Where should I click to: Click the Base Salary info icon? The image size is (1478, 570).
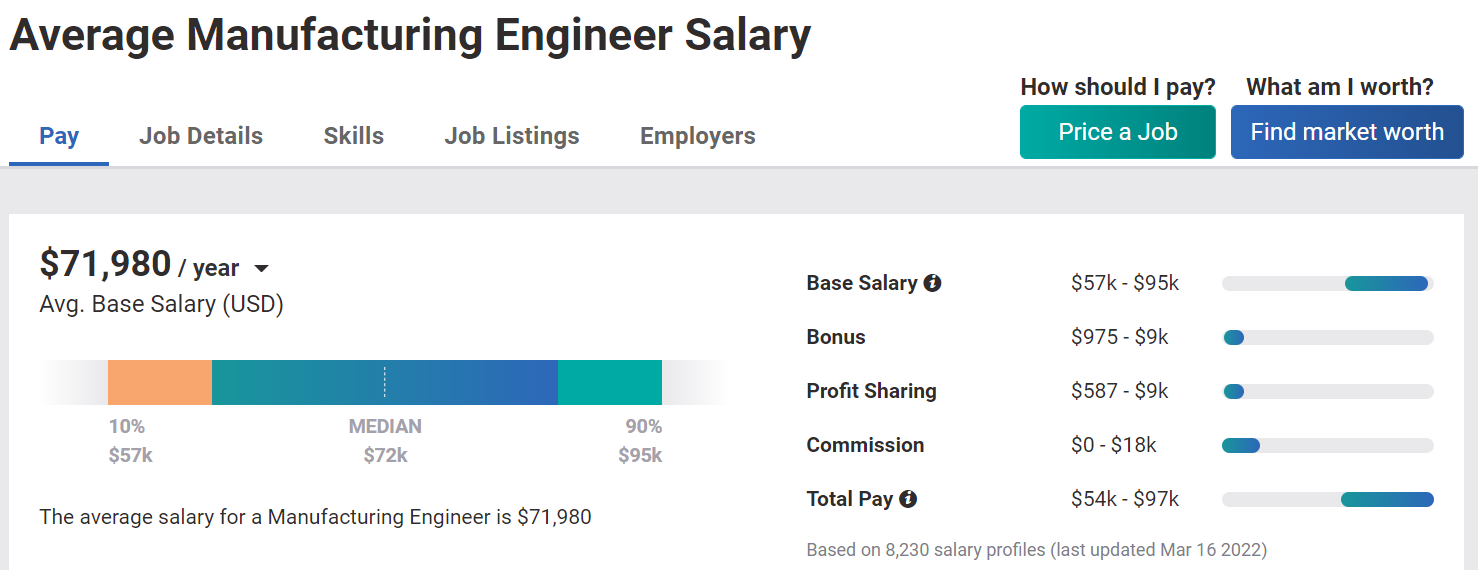[932, 283]
